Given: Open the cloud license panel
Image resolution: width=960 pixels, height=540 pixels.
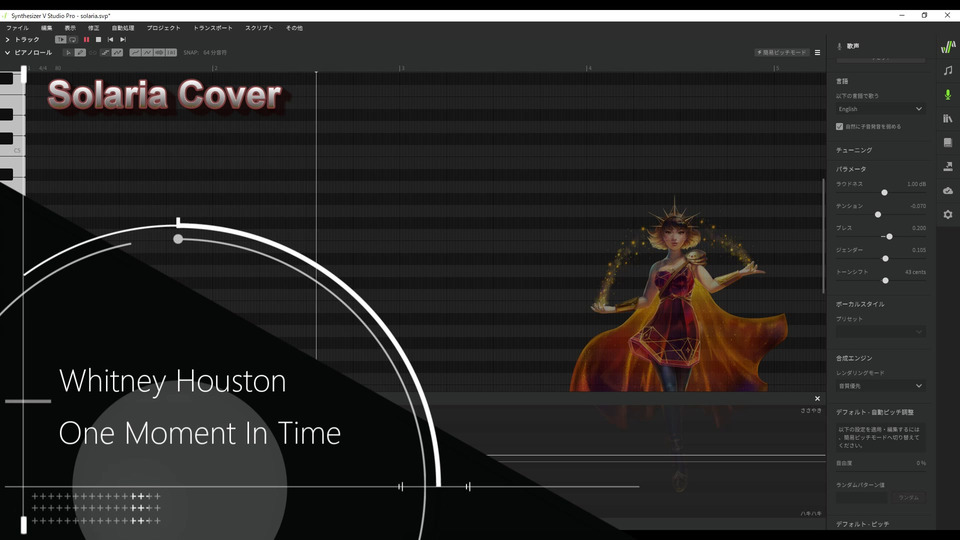Looking at the screenshot, I should click(948, 190).
